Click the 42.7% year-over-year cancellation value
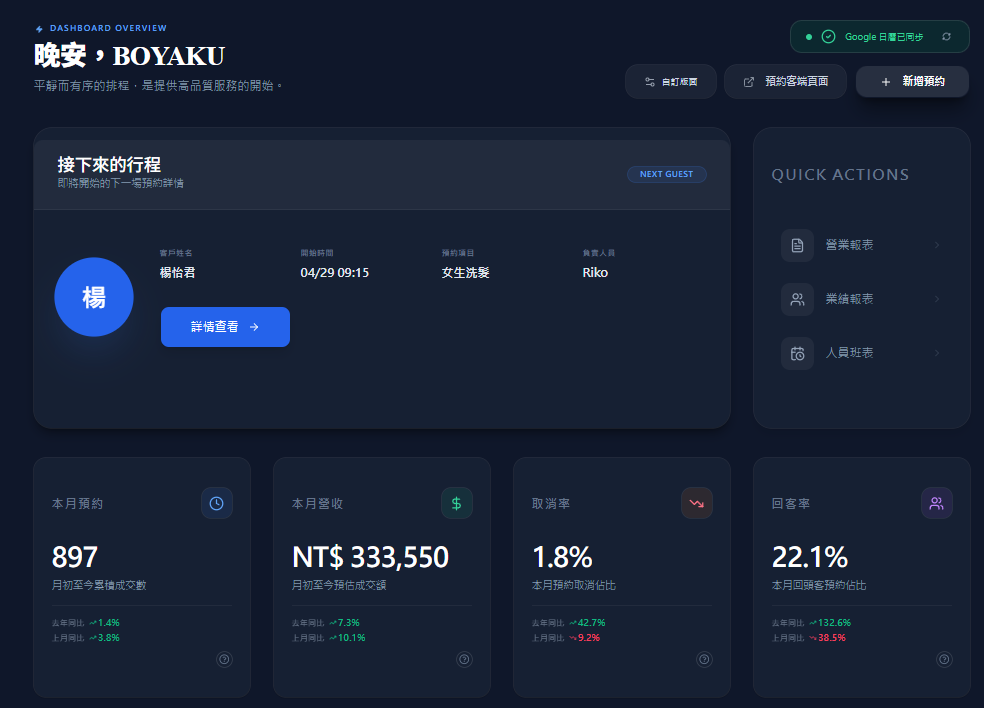The height and width of the screenshot is (708, 984). click(592, 623)
